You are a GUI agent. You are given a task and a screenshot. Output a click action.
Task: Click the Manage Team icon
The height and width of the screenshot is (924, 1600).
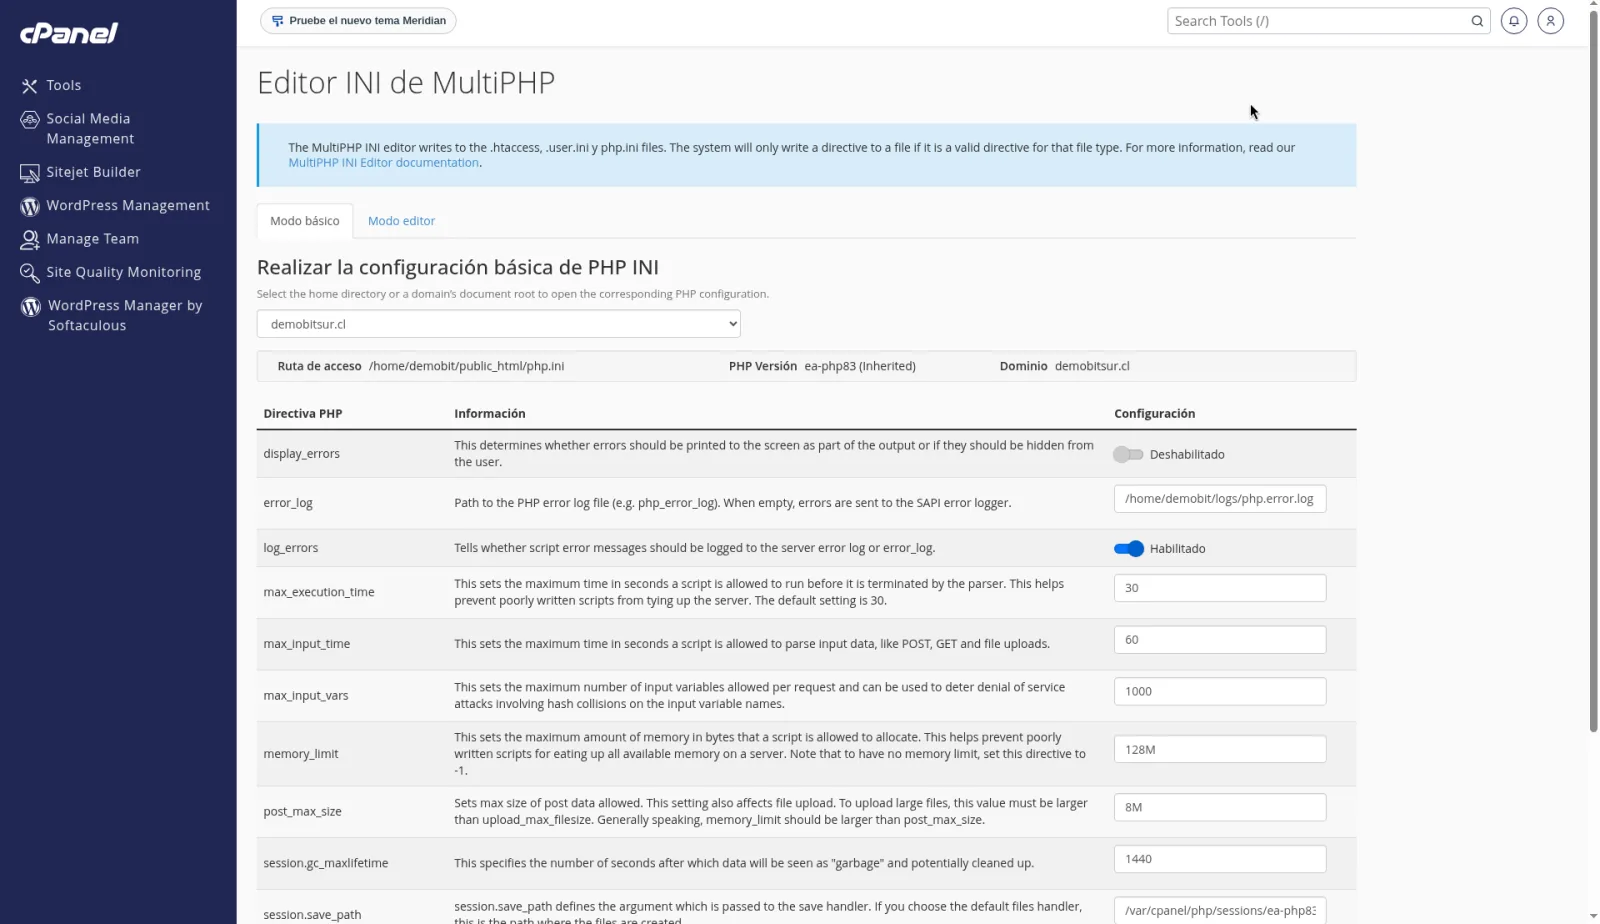click(30, 240)
